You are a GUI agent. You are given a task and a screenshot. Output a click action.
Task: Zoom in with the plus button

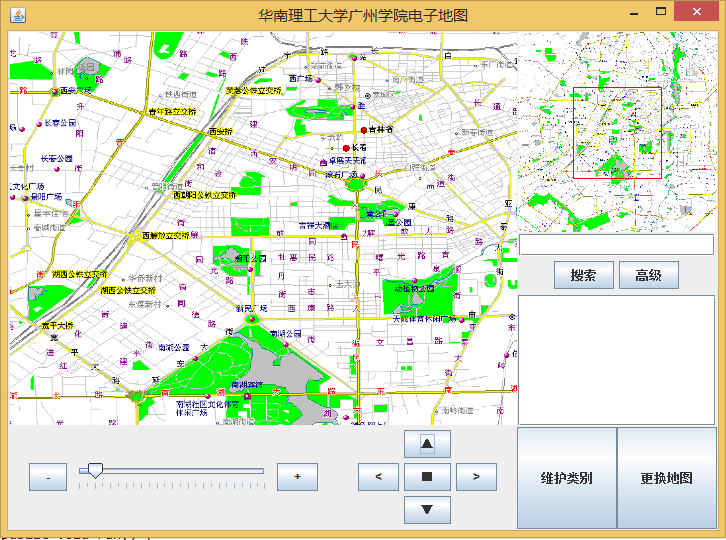[297, 478]
